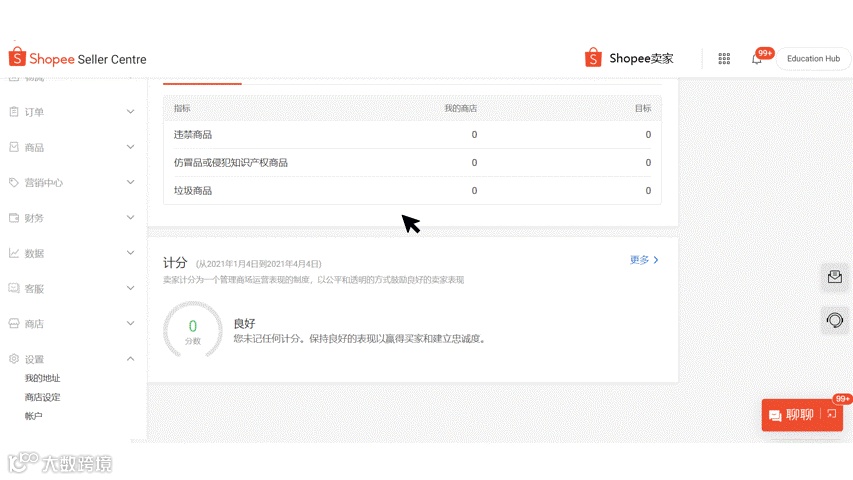This screenshot has width=853, height=480.
Task: Click the 商店 shop icon in sidebar
Action: 14,324
